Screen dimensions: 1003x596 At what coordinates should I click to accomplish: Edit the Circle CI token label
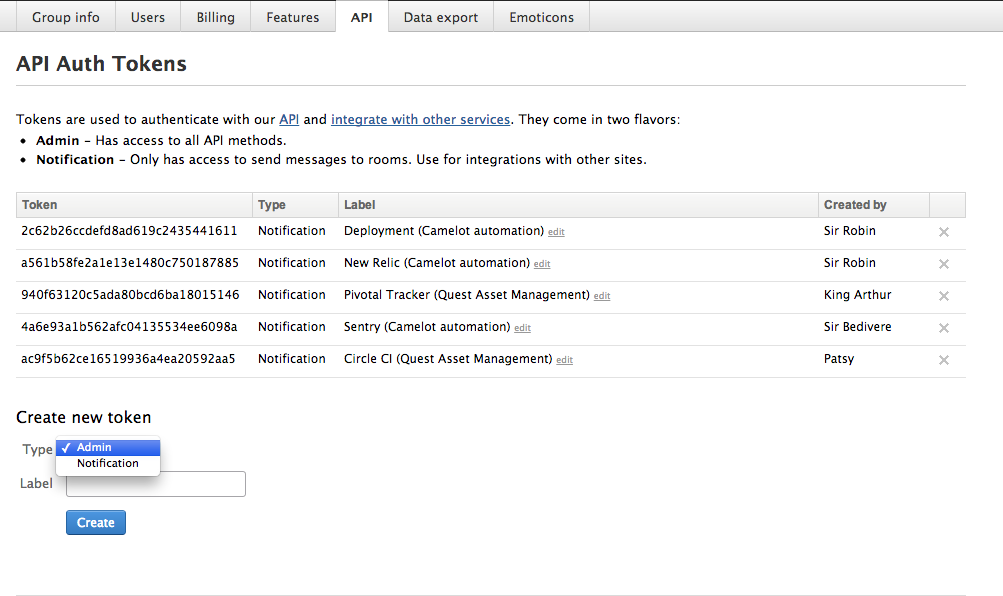tap(565, 360)
